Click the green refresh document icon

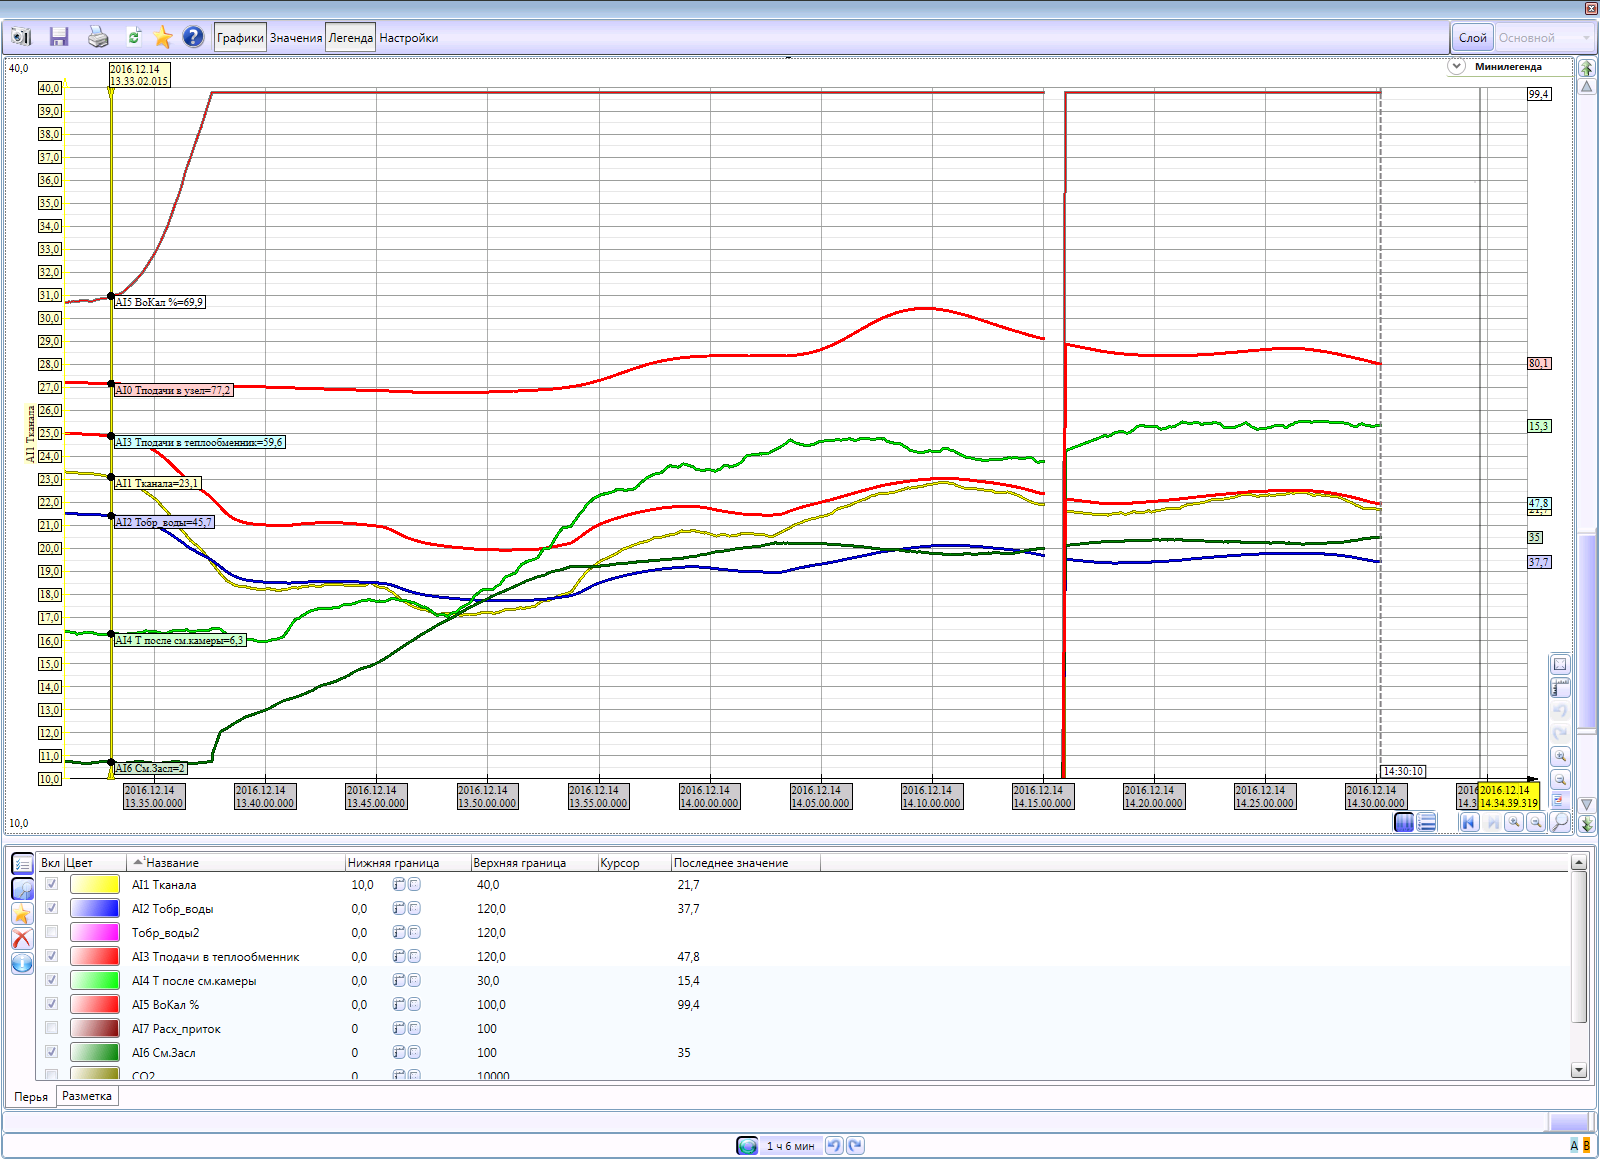133,37
